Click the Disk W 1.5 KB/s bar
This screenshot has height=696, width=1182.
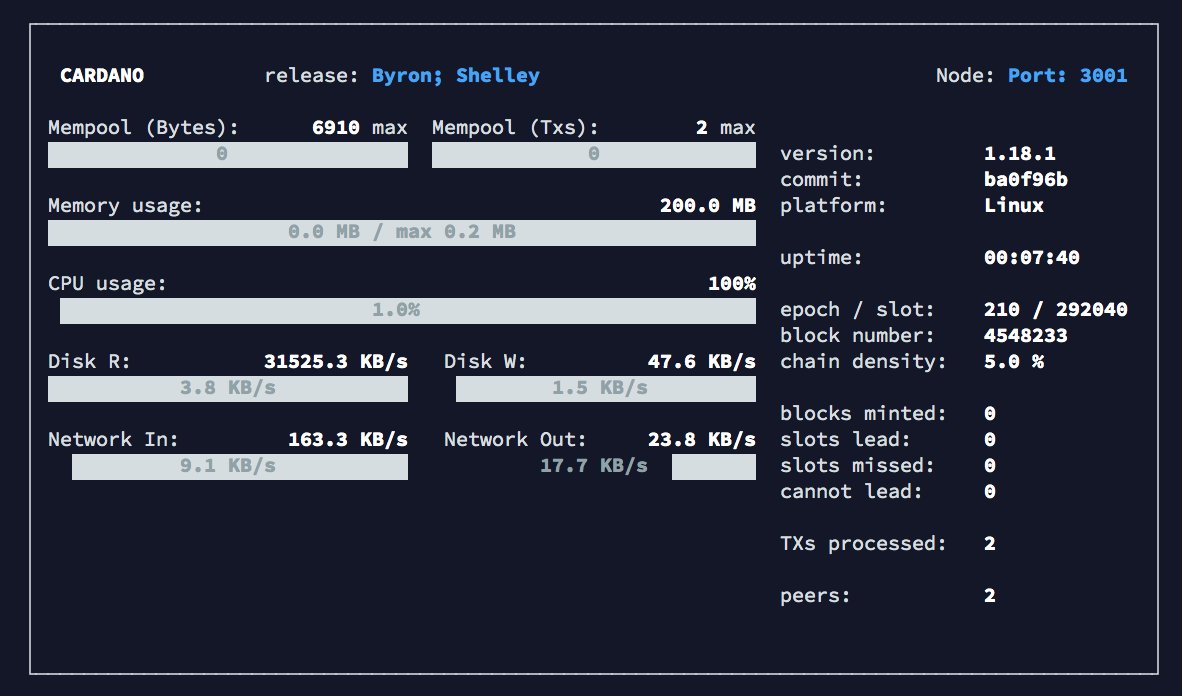coord(606,388)
